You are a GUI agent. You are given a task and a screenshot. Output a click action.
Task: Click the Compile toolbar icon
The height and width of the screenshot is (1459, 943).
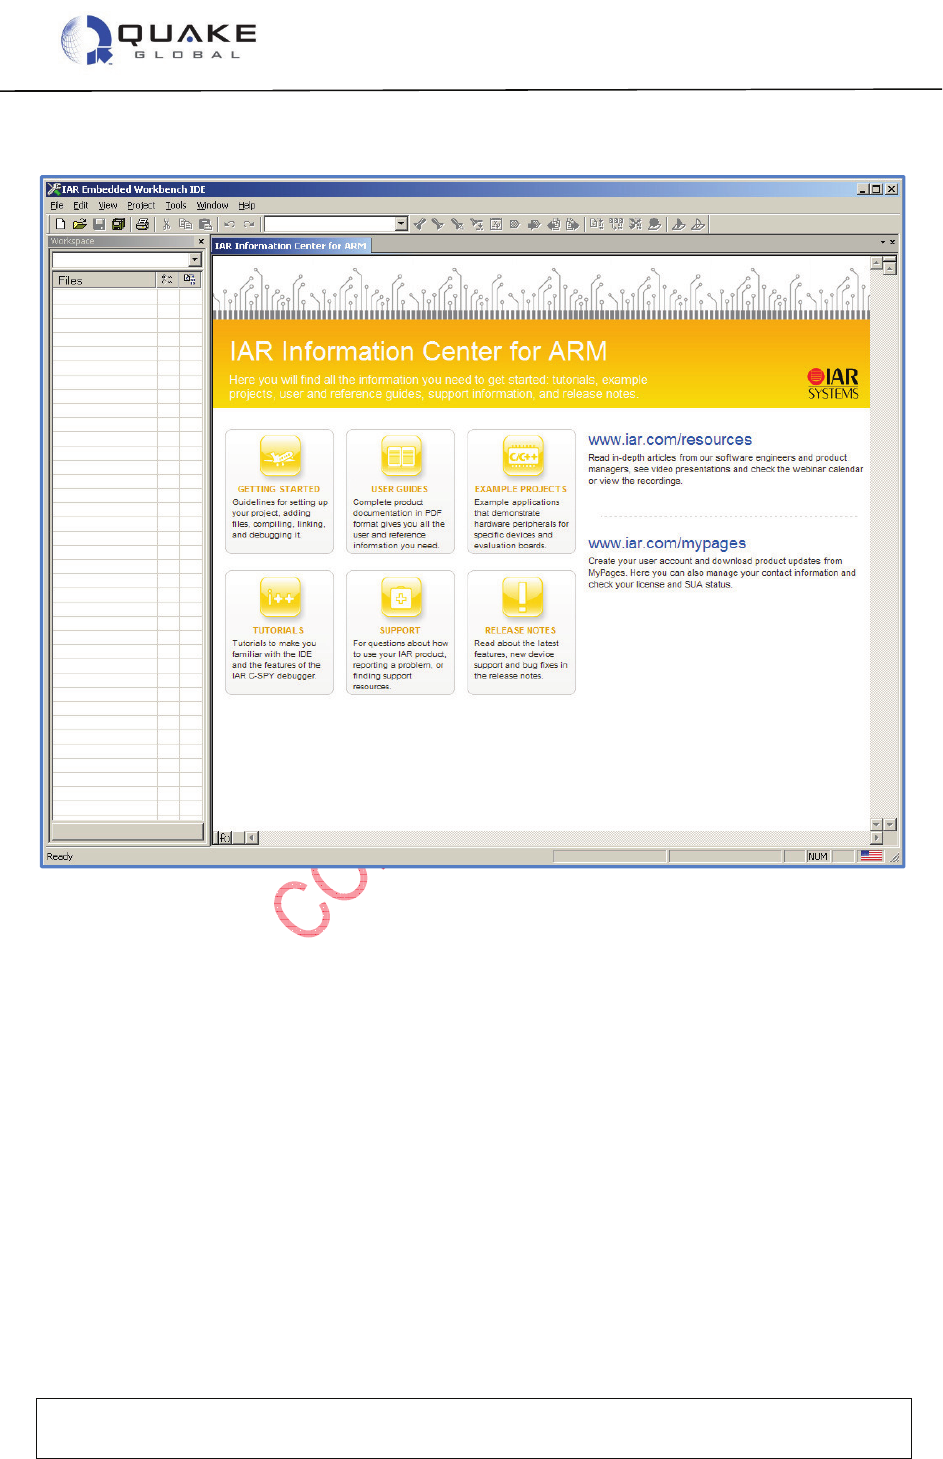point(596,224)
